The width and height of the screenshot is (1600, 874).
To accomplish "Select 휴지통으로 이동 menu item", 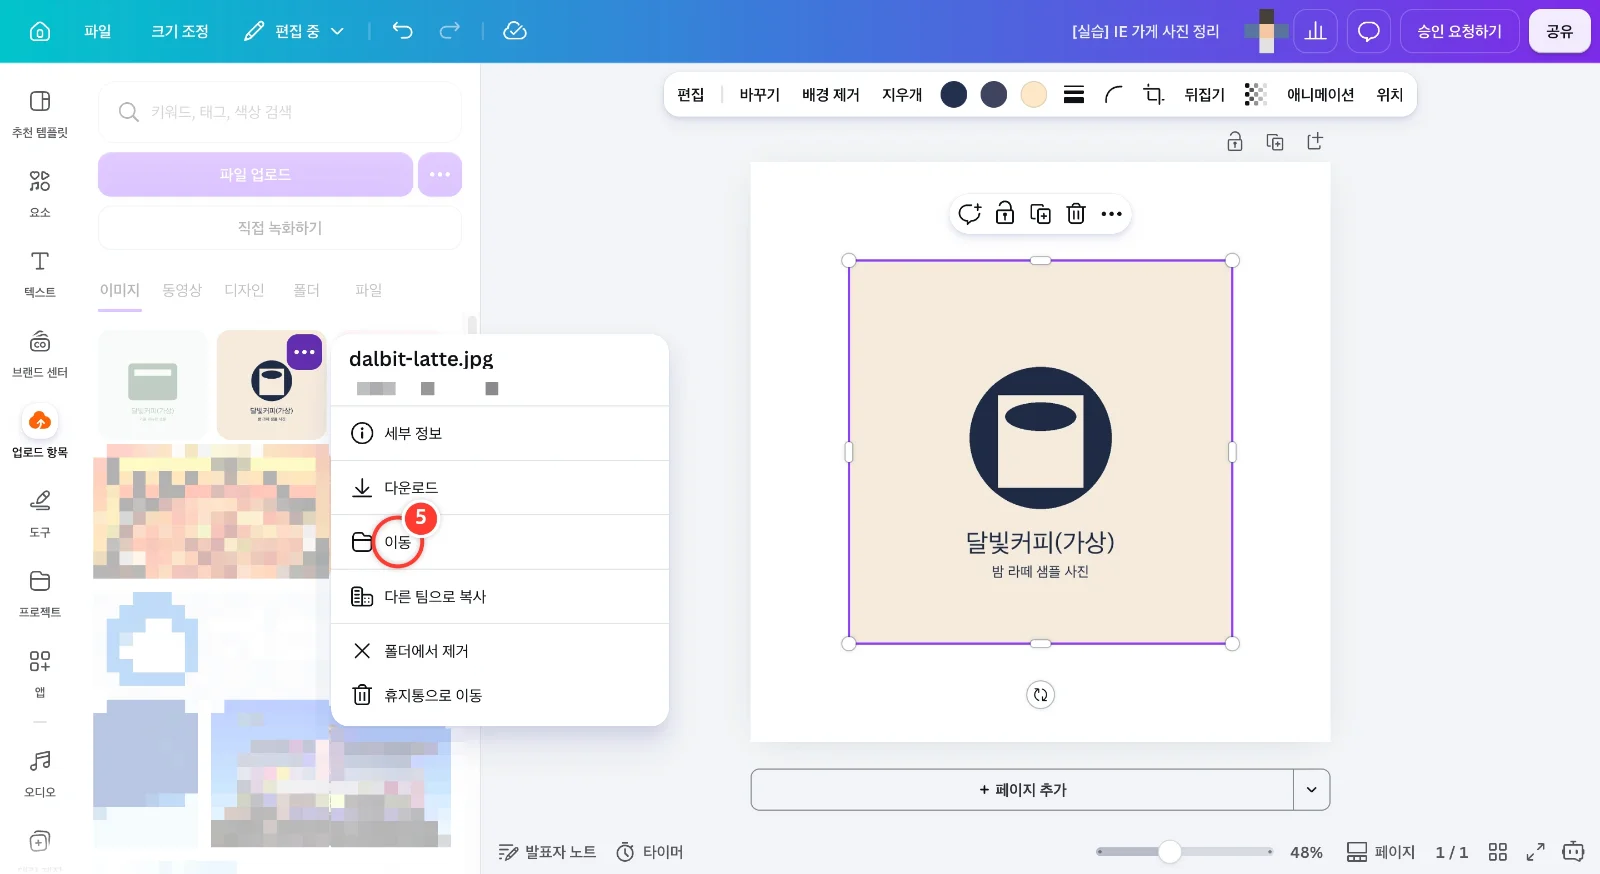I will tap(499, 695).
